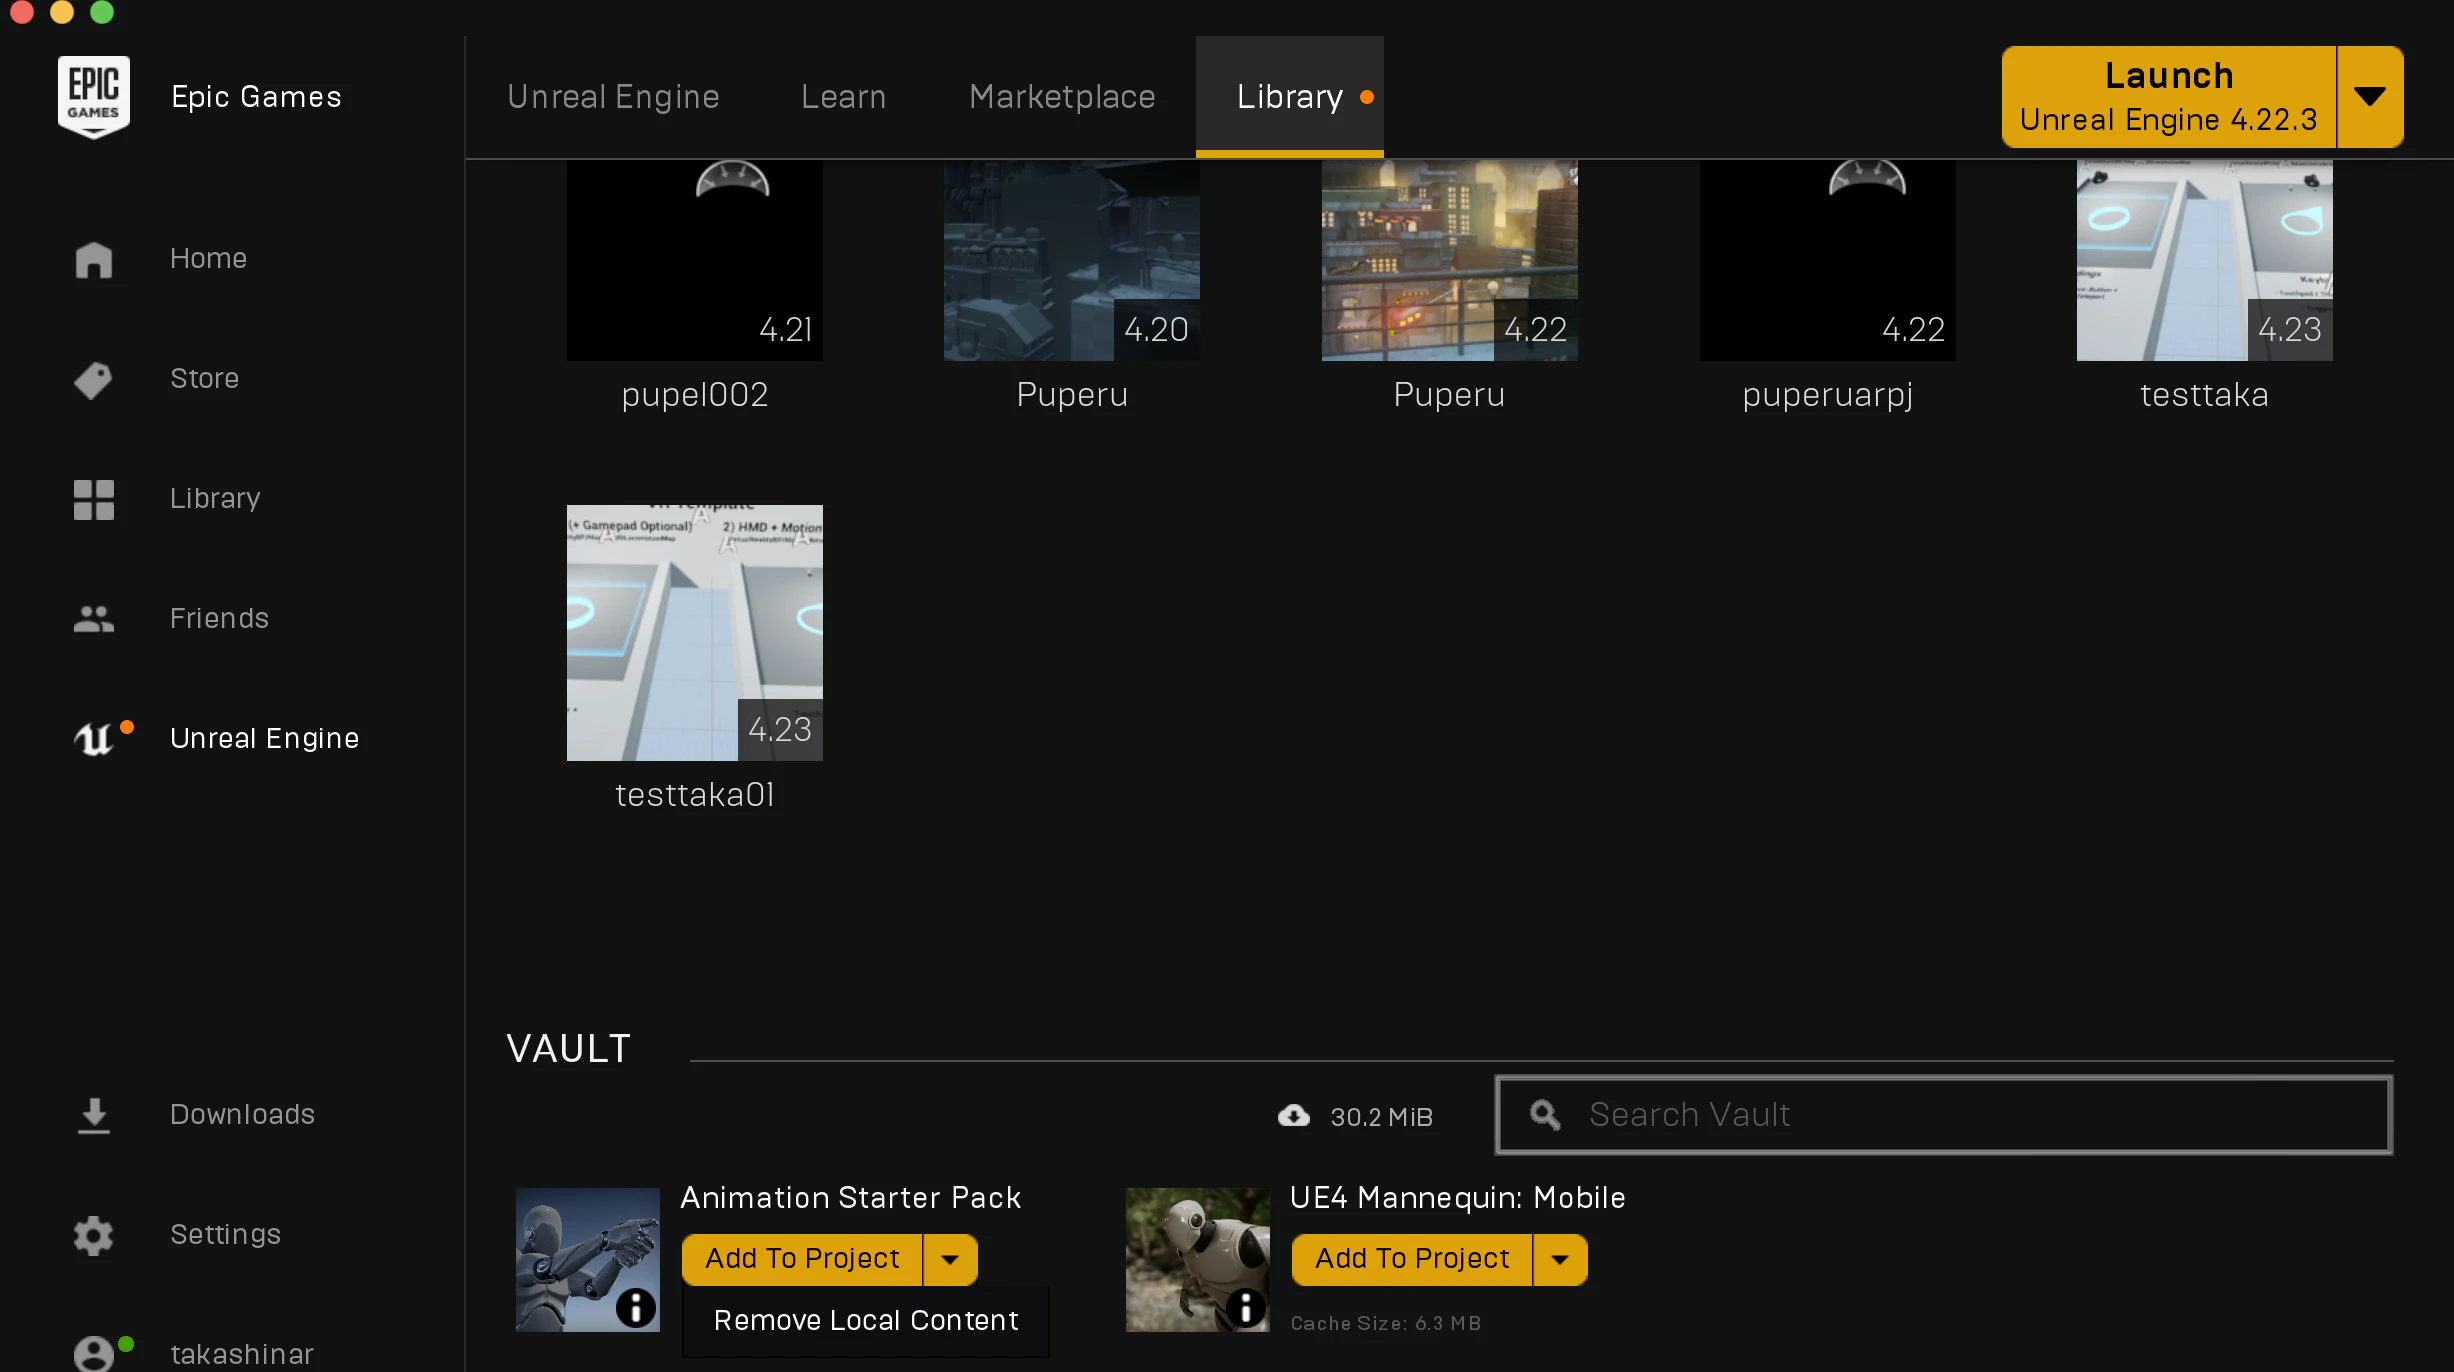The height and width of the screenshot is (1372, 2454).
Task: Click the UE4 Mannequin: Mobile thumbnail image
Action: (1198, 1260)
